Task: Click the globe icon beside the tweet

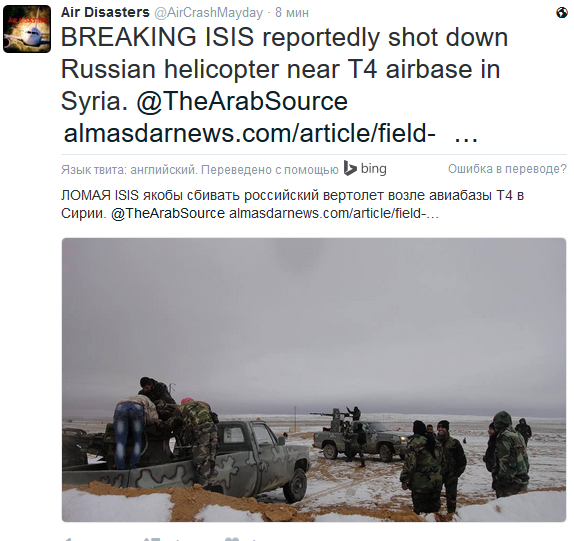Action: (562, 13)
